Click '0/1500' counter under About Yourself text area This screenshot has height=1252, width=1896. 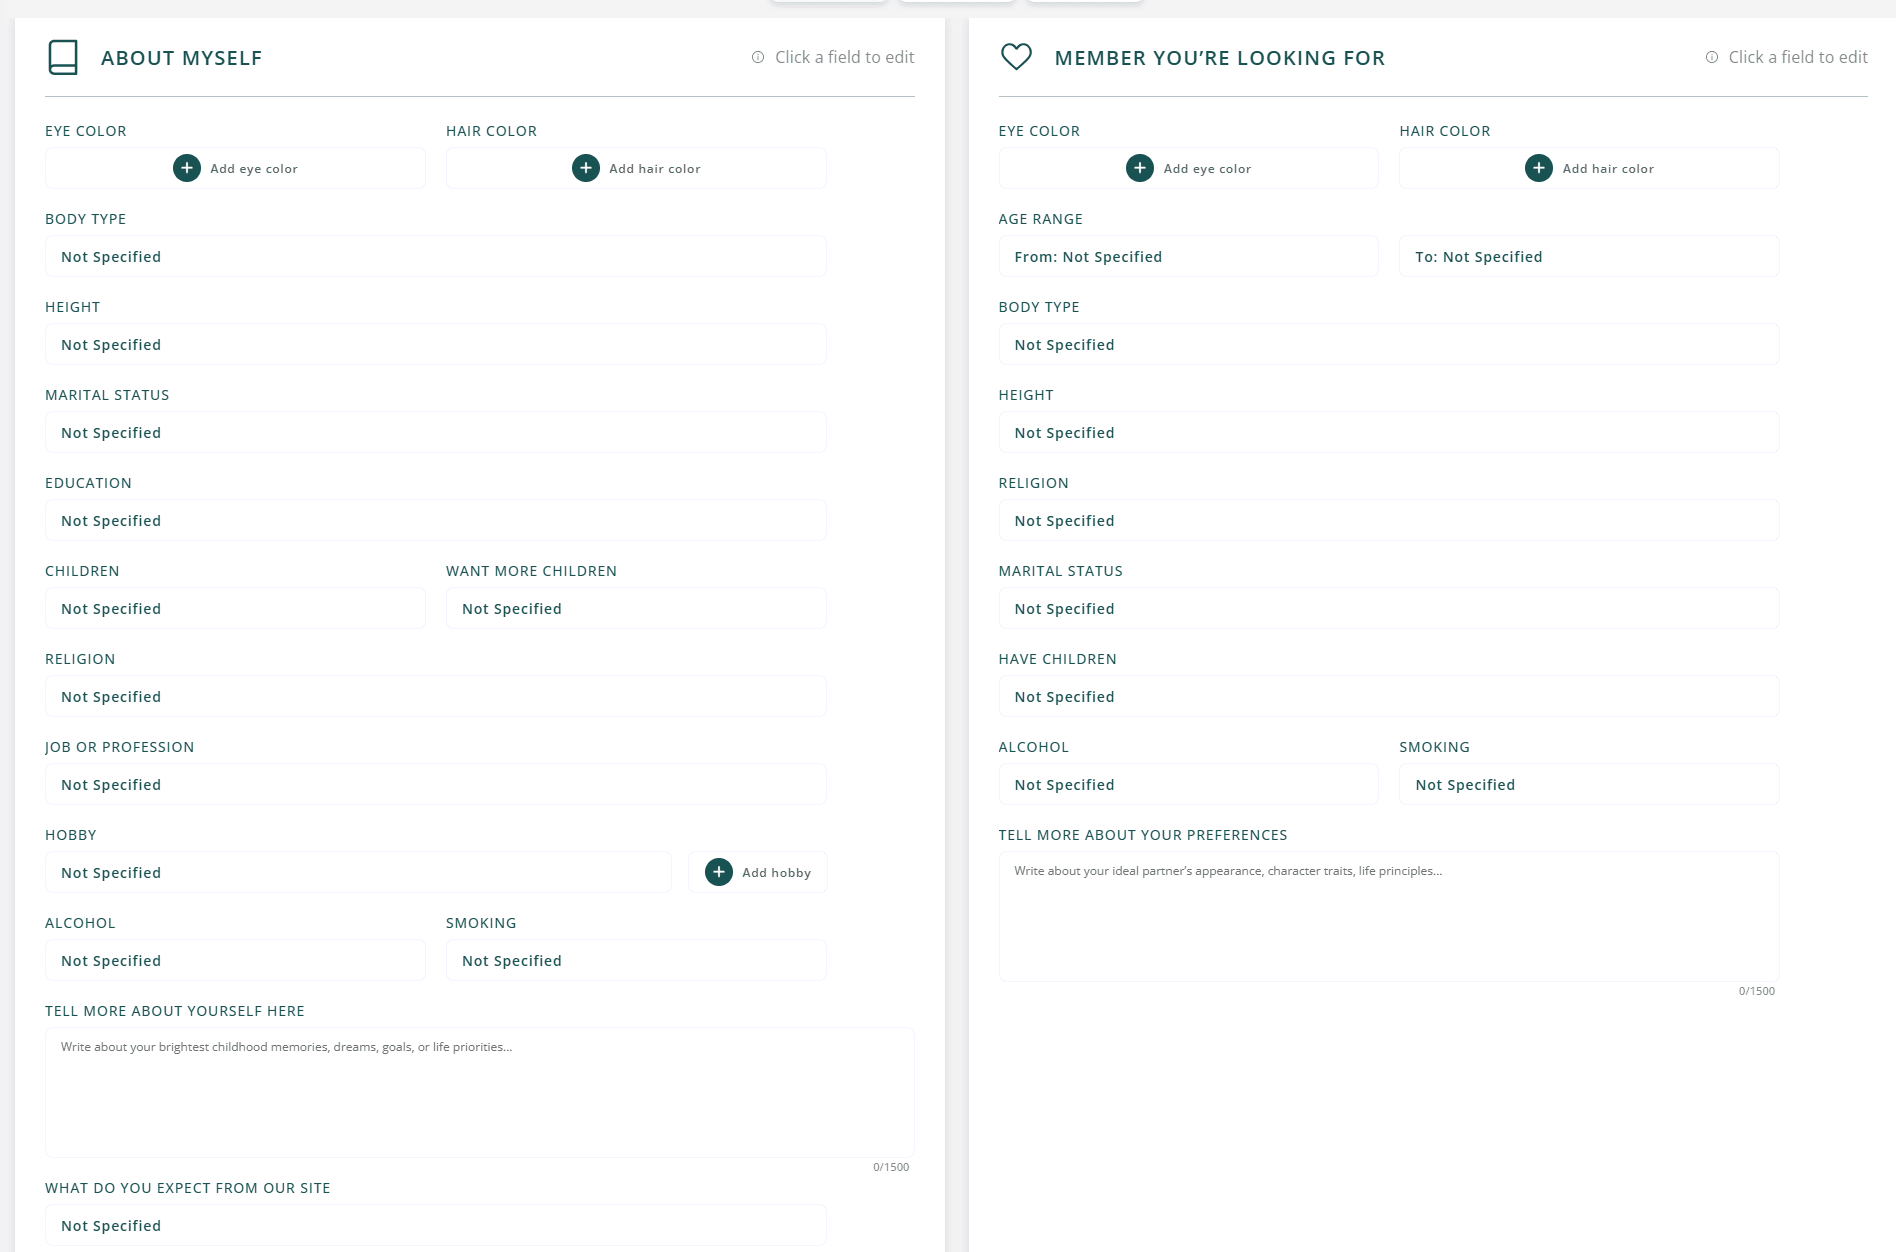pos(891,1167)
